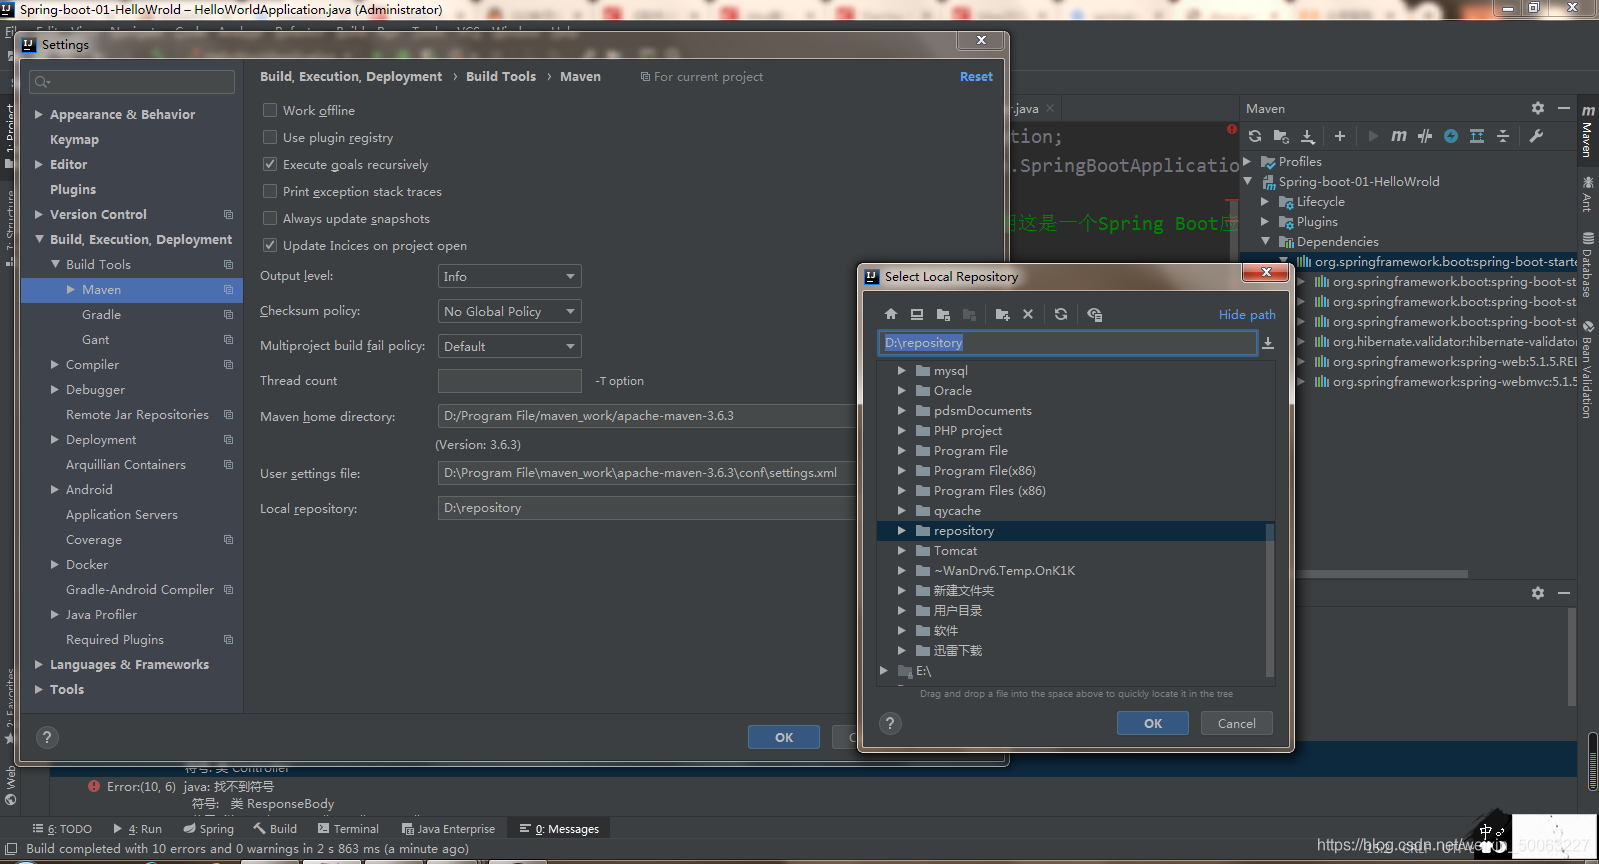Collapse Build, Execution, Deployment node
The width and height of the screenshot is (1599, 864).
pyautogui.click(x=39, y=239)
